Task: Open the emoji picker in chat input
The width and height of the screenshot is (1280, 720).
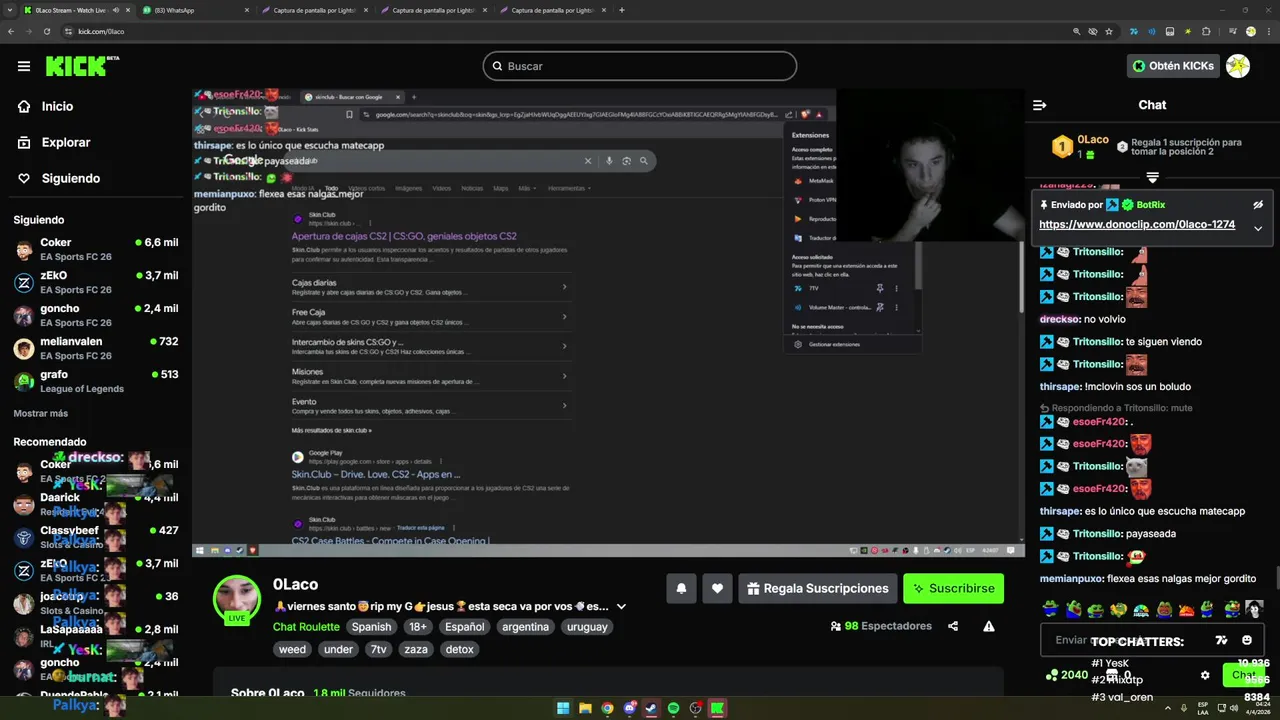Action: click(1247, 640)
